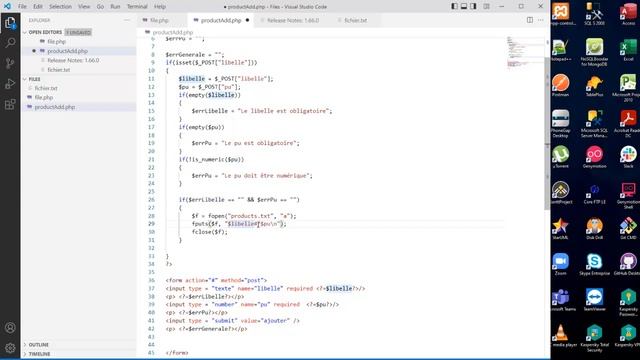Open the Explorer view in activity bar
Image resolution: width=640 pixels, height=360 pixels.
(x=10, y=23)
